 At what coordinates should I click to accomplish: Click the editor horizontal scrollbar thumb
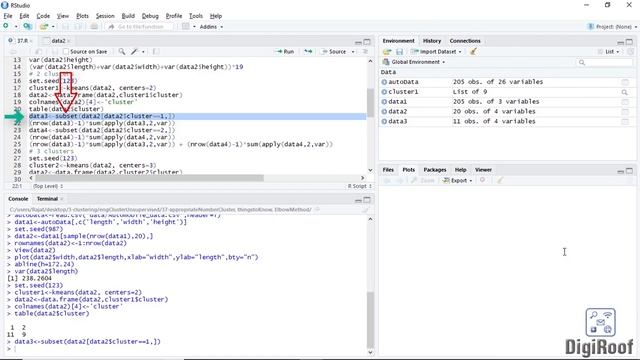149,178
